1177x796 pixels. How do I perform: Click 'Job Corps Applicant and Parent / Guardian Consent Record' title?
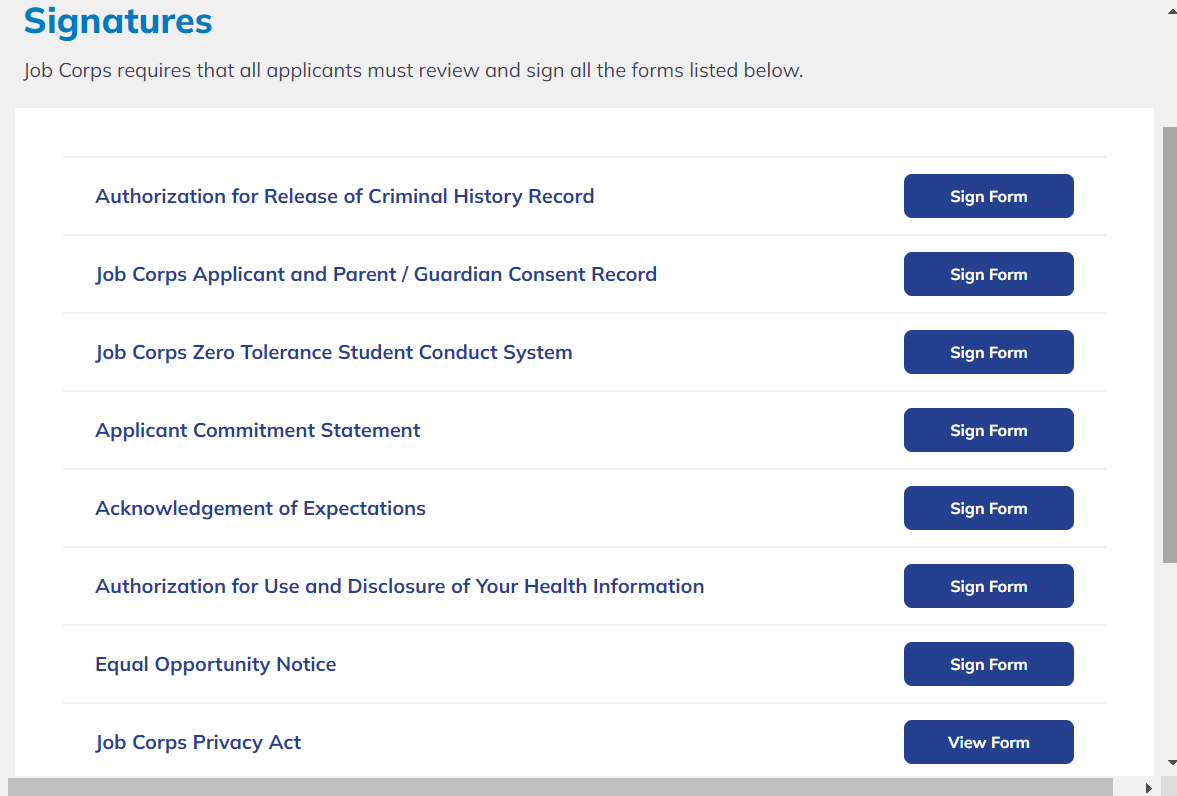(x=376, y=274)
